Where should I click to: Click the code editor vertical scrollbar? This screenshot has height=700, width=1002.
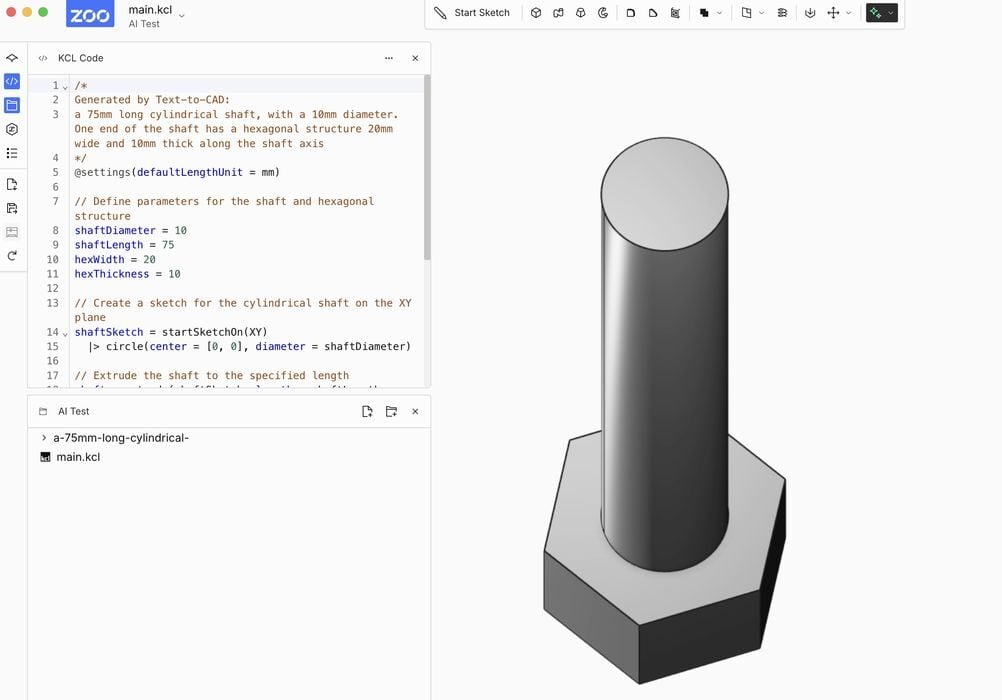tap(427, 170)
